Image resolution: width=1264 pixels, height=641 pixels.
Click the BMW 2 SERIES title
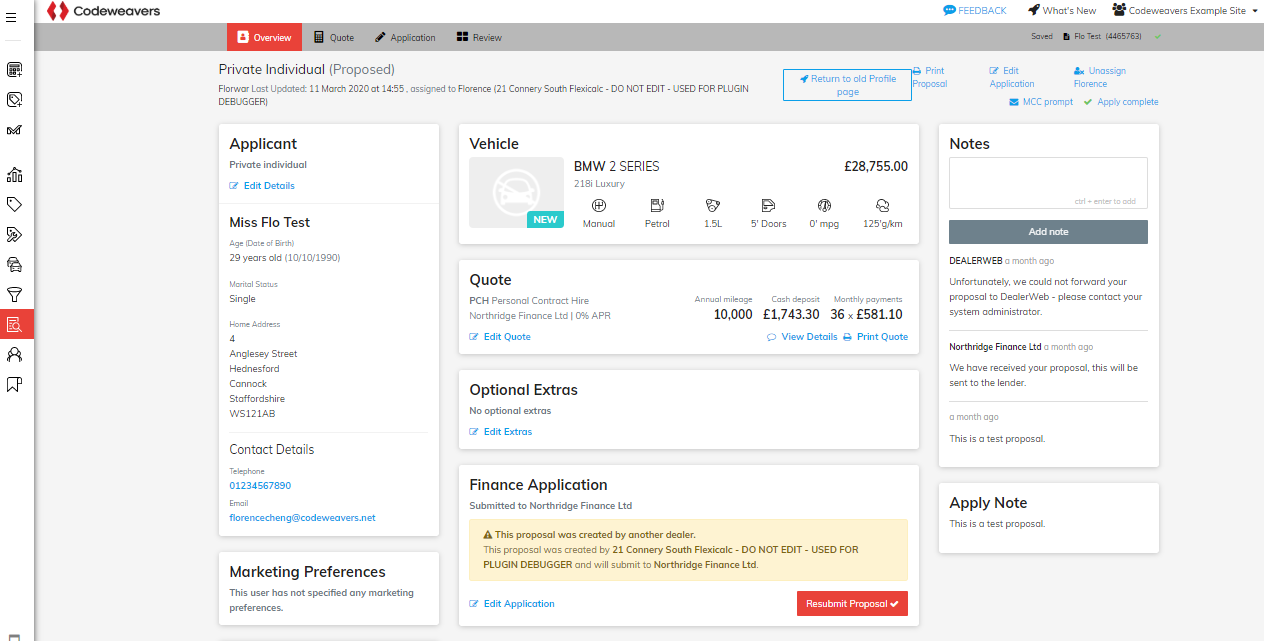tap(617, 167)
